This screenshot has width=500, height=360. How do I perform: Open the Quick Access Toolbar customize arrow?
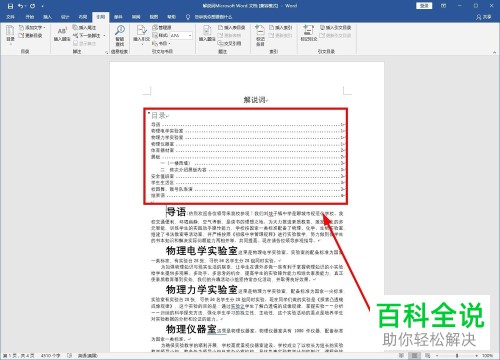pyautogui.click(x=42, y=6)
